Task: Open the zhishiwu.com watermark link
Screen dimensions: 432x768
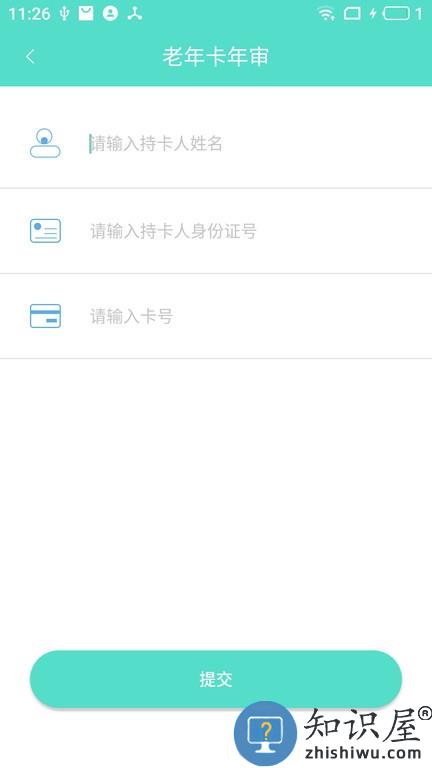Action: 363,753
